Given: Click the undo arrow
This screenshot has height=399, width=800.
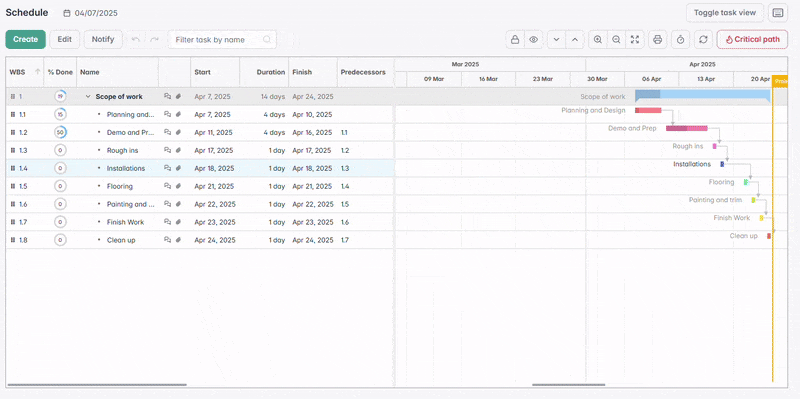Looking at the screenshot, I should [136, 39].
